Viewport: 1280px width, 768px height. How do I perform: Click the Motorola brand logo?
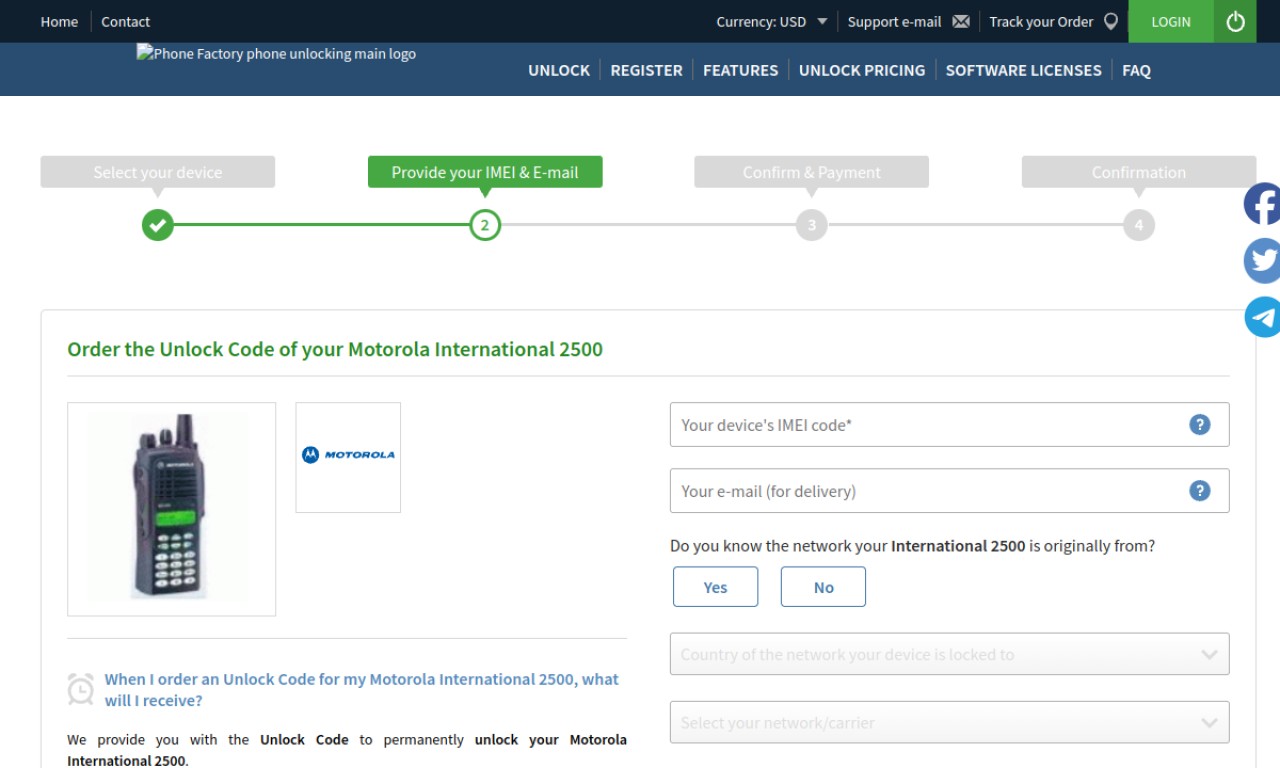coord(348,457)
